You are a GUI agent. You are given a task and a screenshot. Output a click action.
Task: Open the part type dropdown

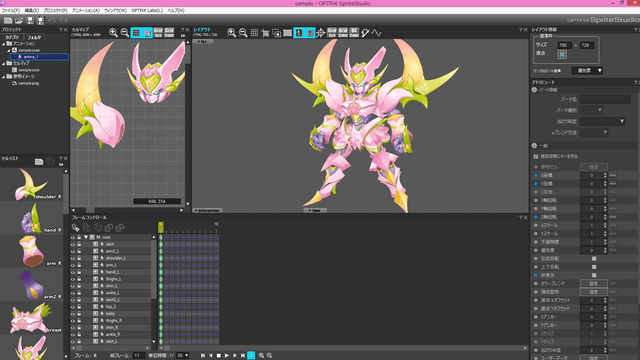591,110
